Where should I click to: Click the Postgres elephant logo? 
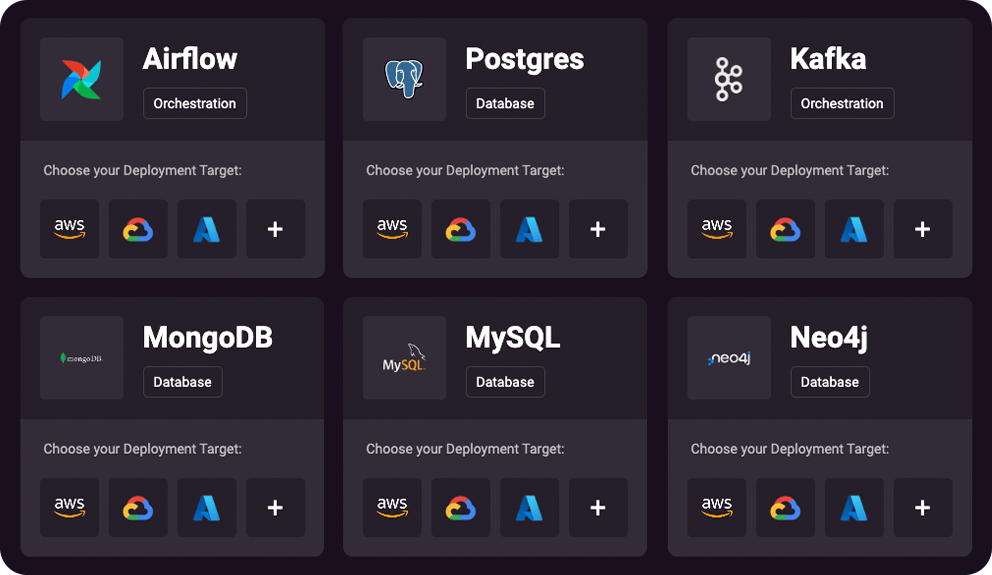(x=404, y=79)
